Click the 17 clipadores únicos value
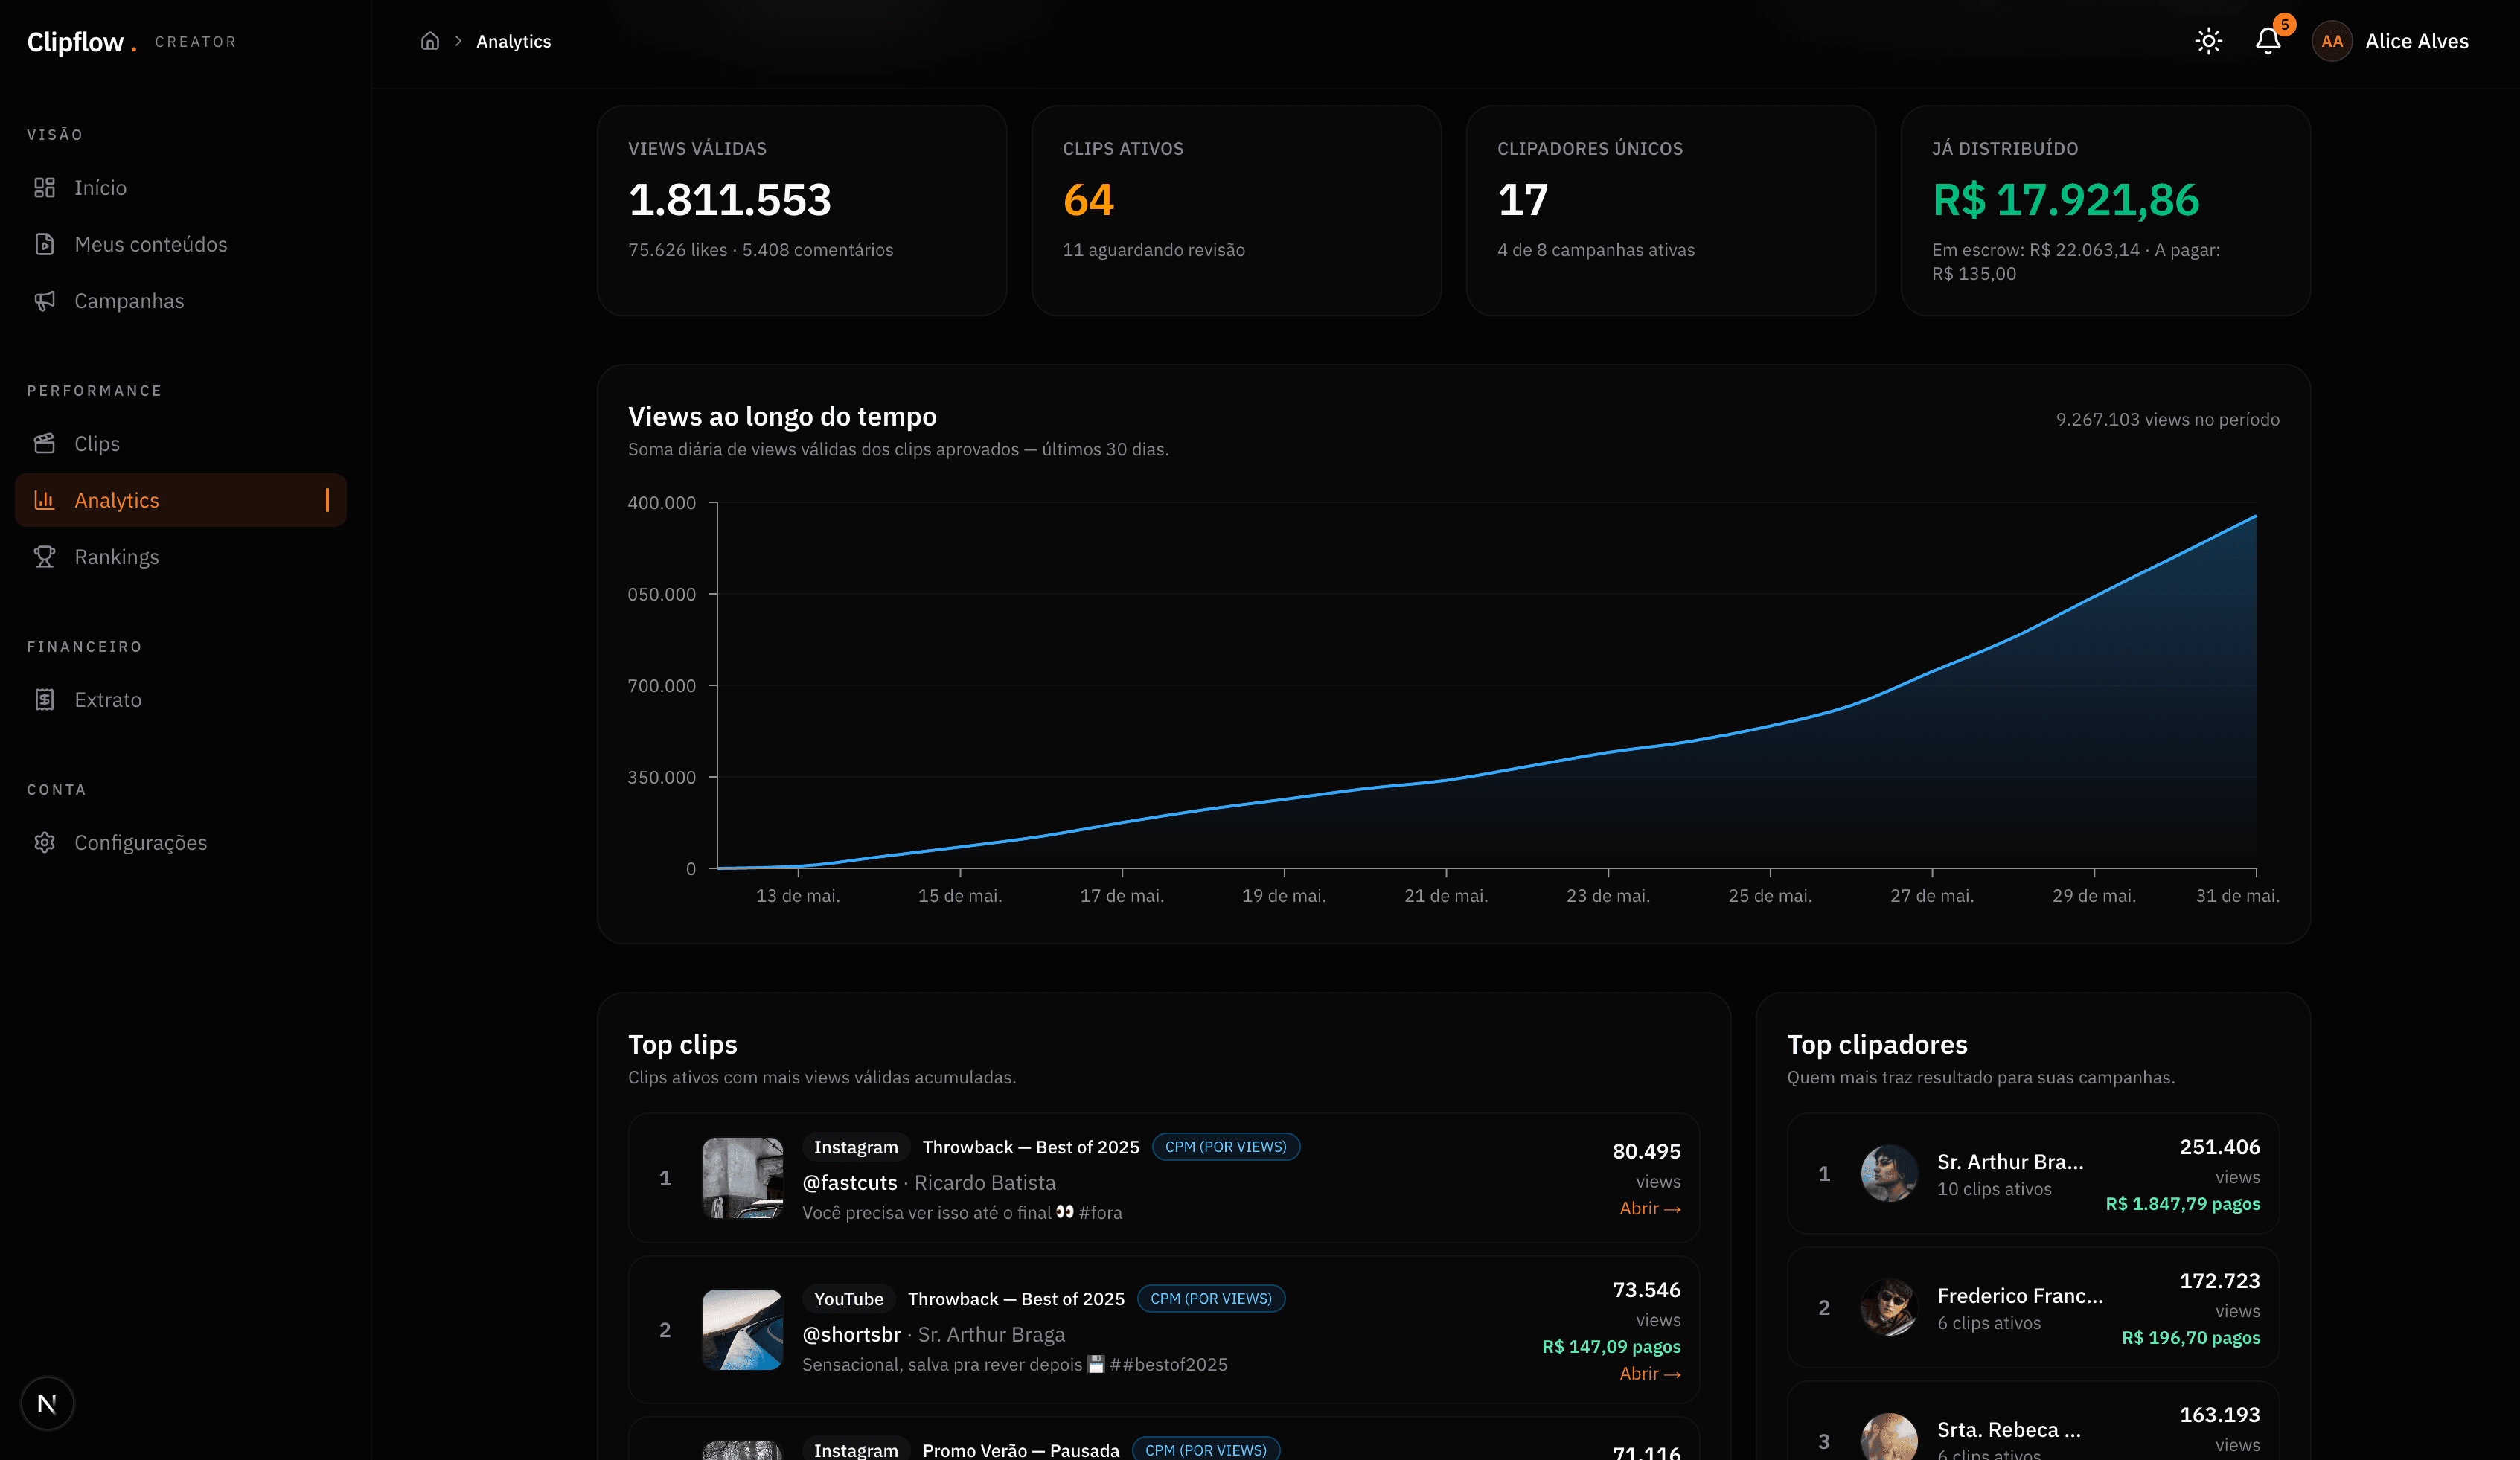 [x=1522, y=200]
